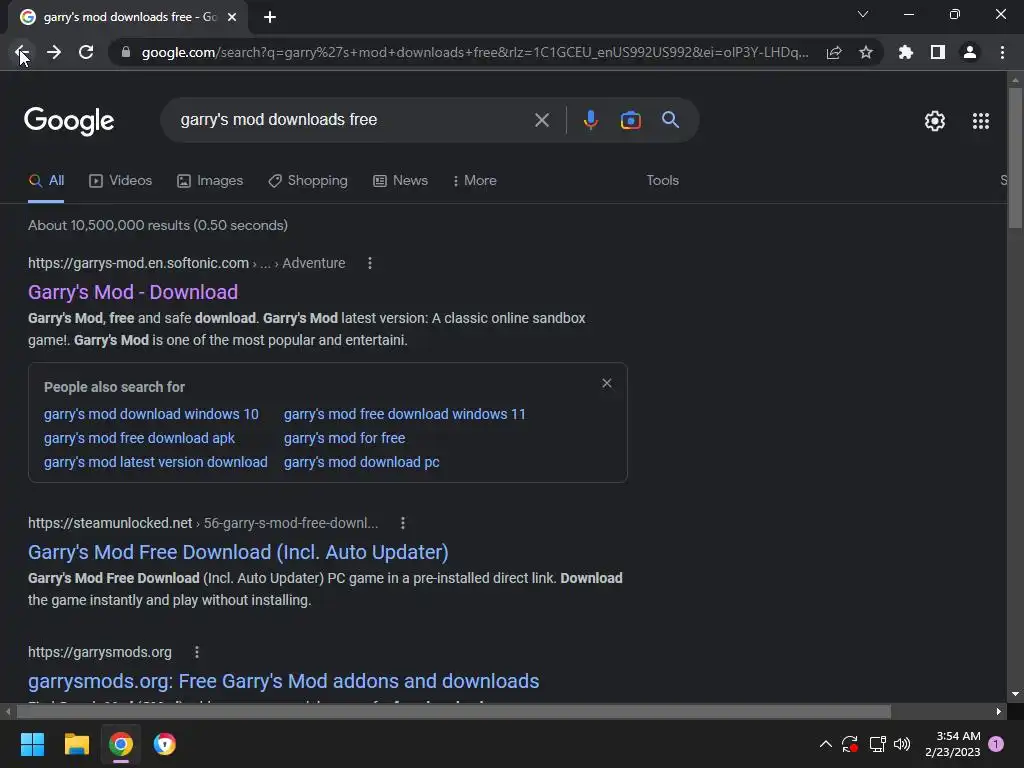Click the steamunlocked.net URL text

[x=110, y=523]
